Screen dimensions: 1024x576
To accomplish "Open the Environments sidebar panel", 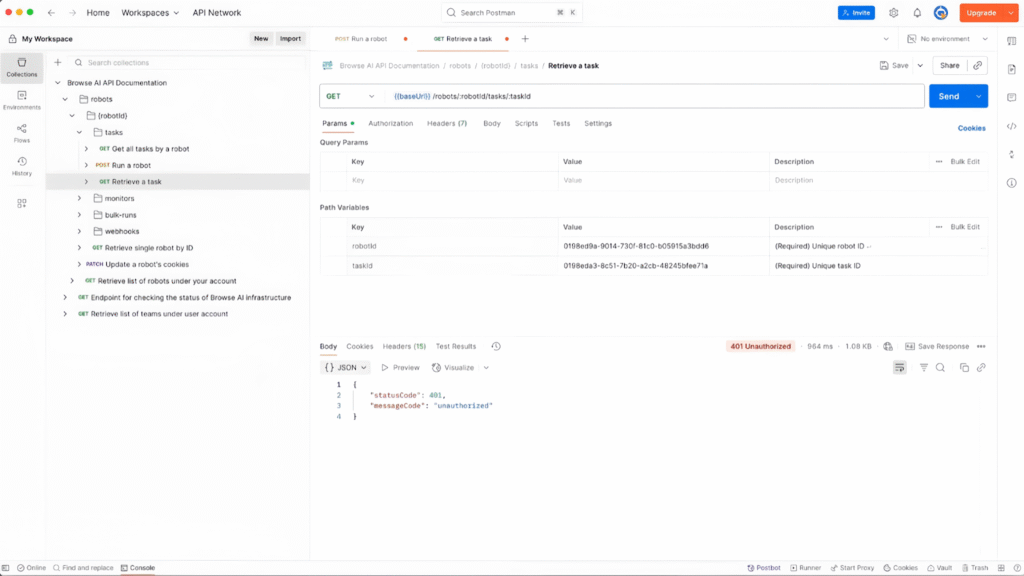I will (x=22, y=99).
